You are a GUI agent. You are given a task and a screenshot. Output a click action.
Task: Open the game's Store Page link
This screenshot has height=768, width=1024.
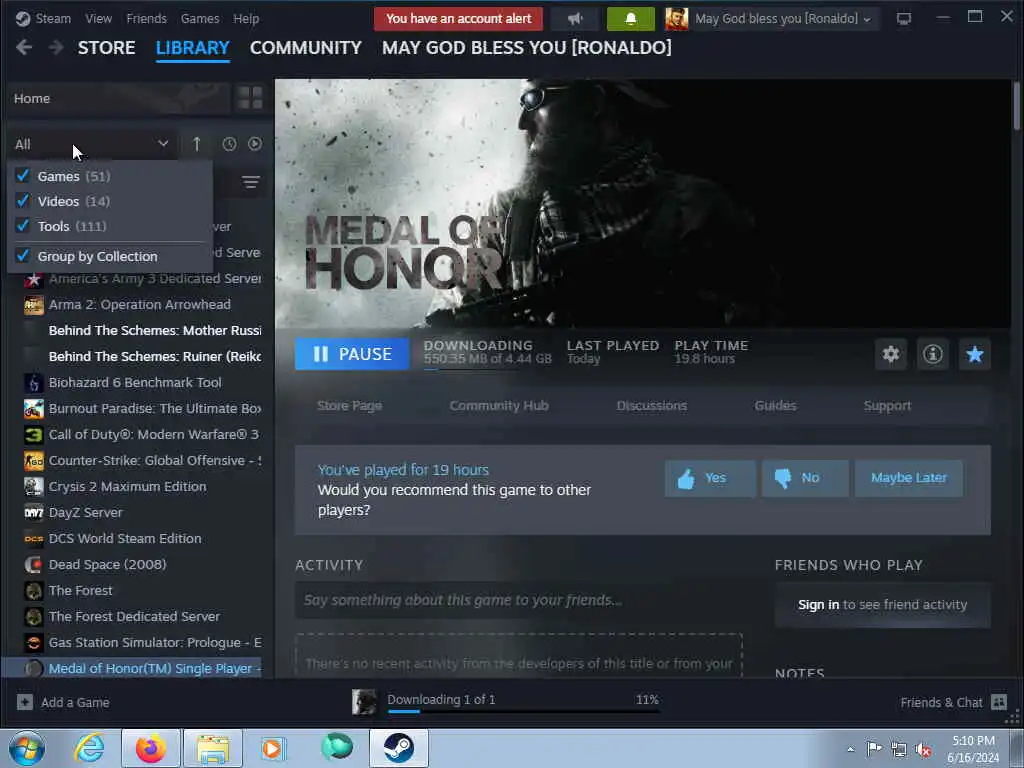tap(349, 406)
